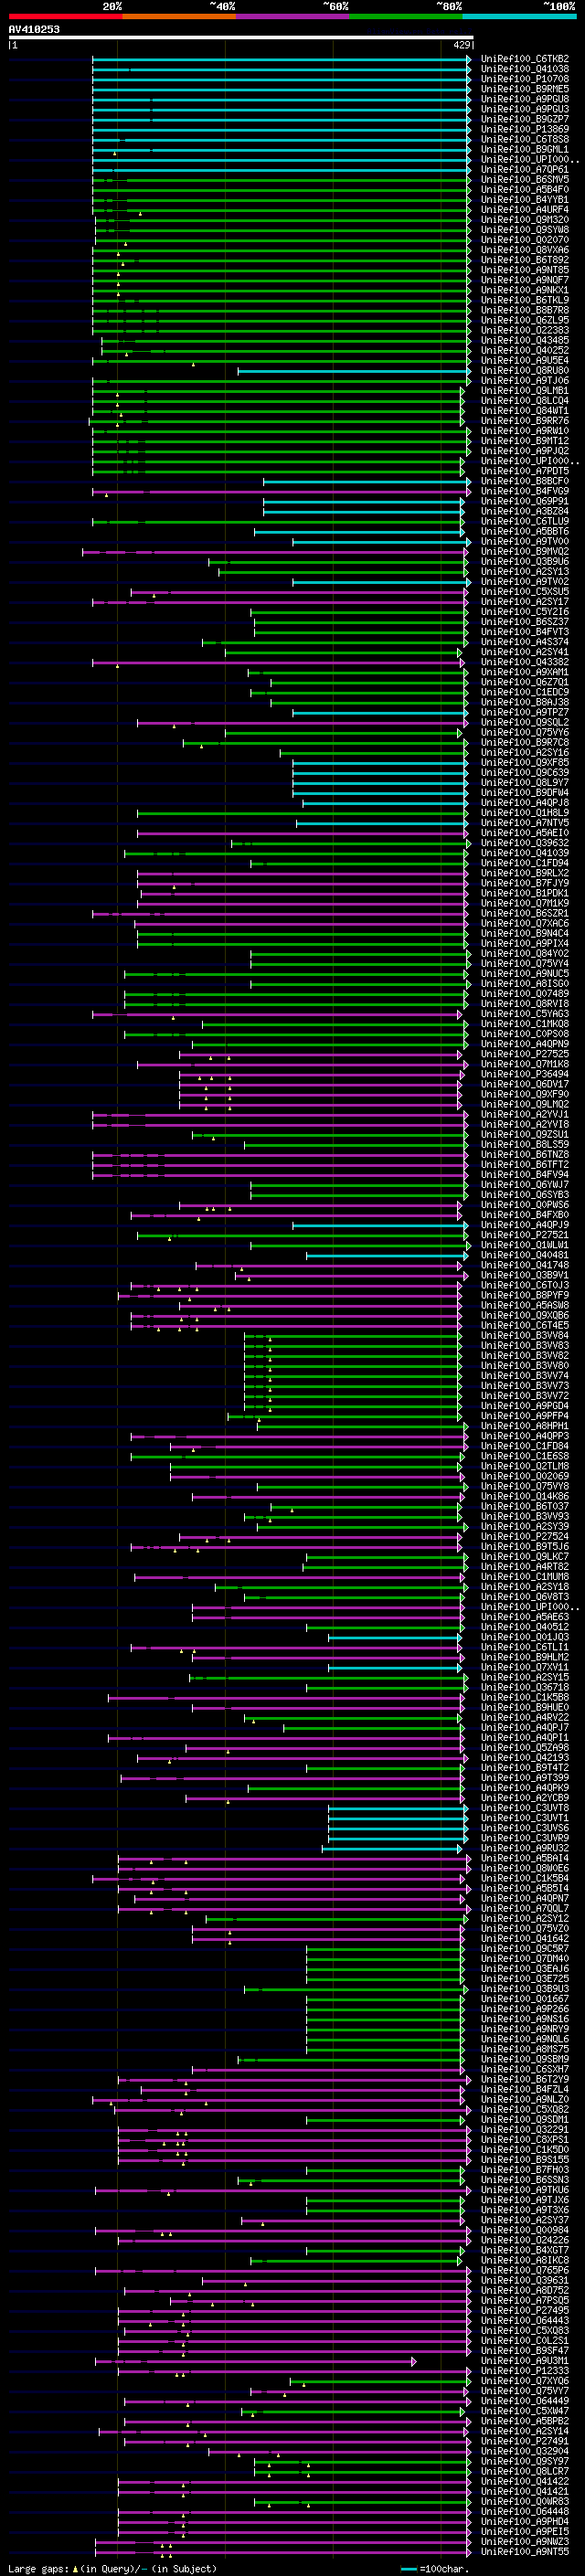Viewport: 585px width, 2576px height.
Task: Click the green ~80% identity legend segment
Action: coord(406,16)
